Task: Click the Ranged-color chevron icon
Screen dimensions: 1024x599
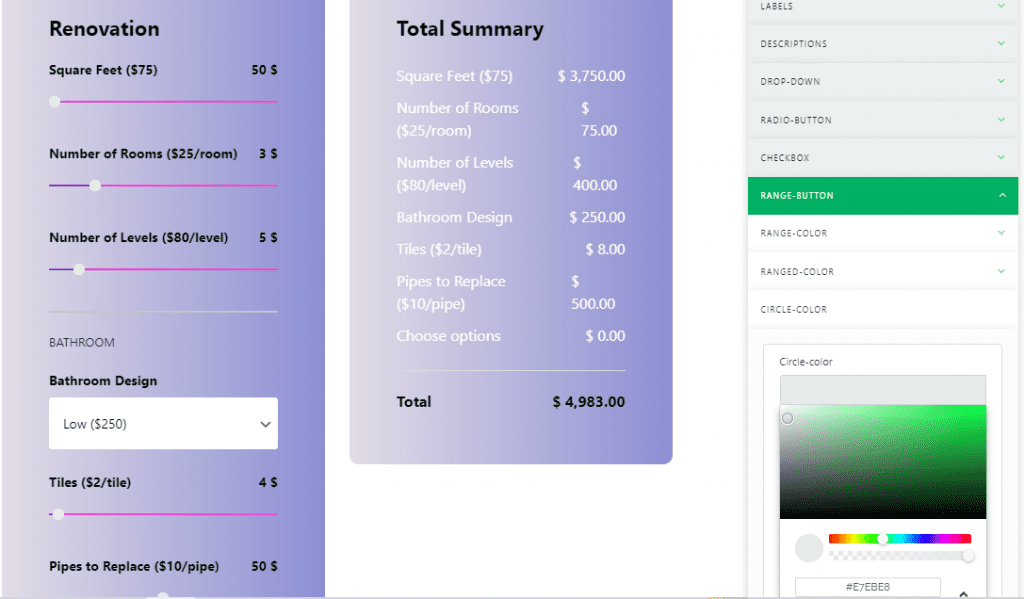Action: (x=1001, y=271)
